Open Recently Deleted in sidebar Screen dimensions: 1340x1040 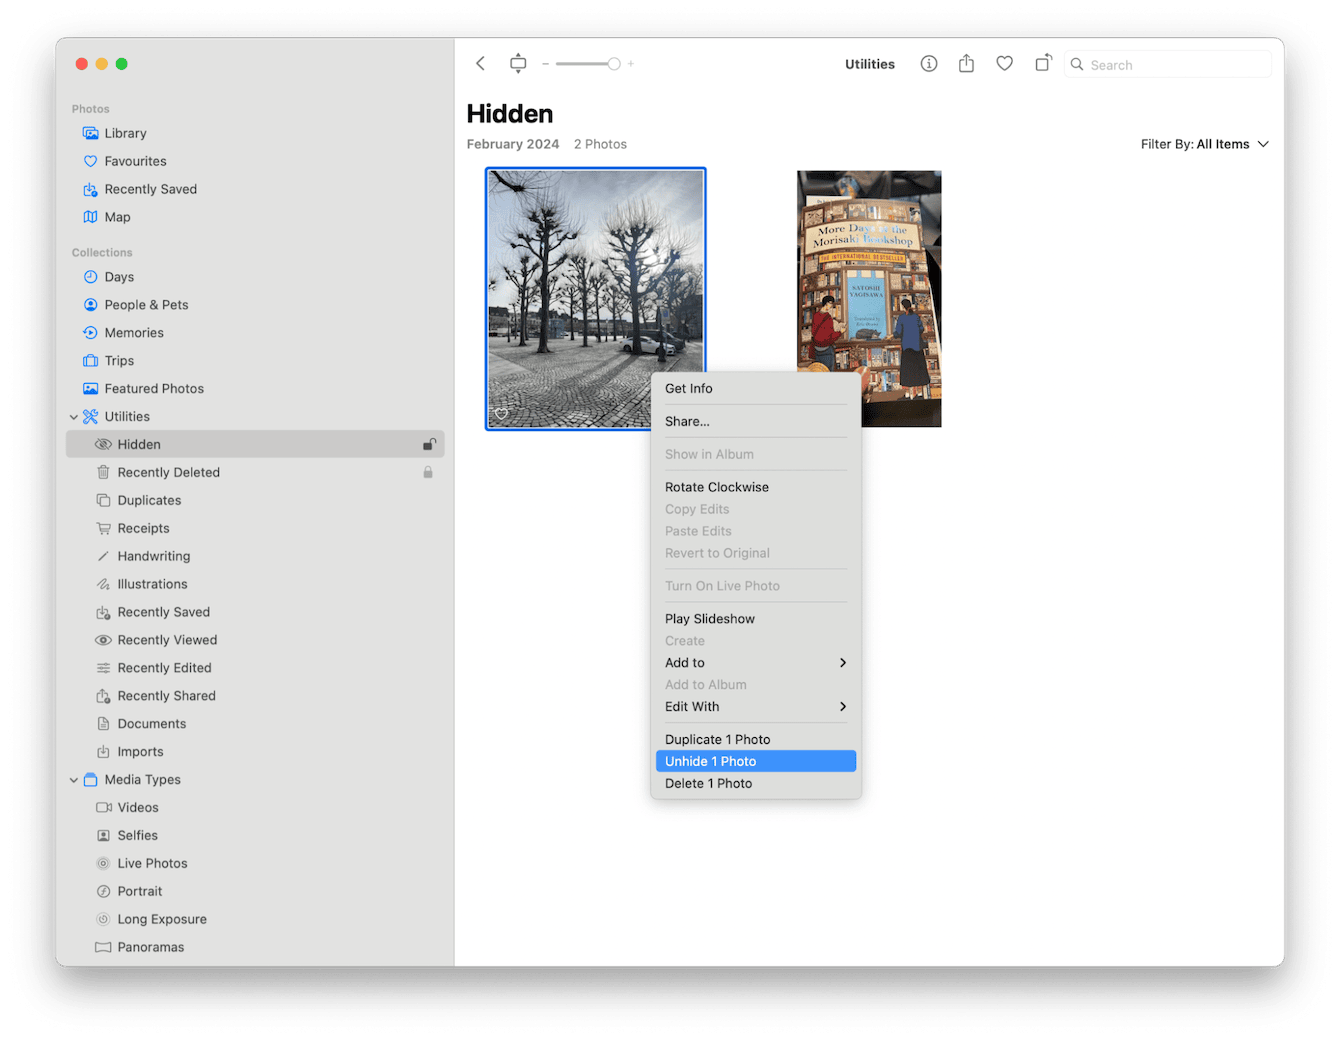coord(168,472)
